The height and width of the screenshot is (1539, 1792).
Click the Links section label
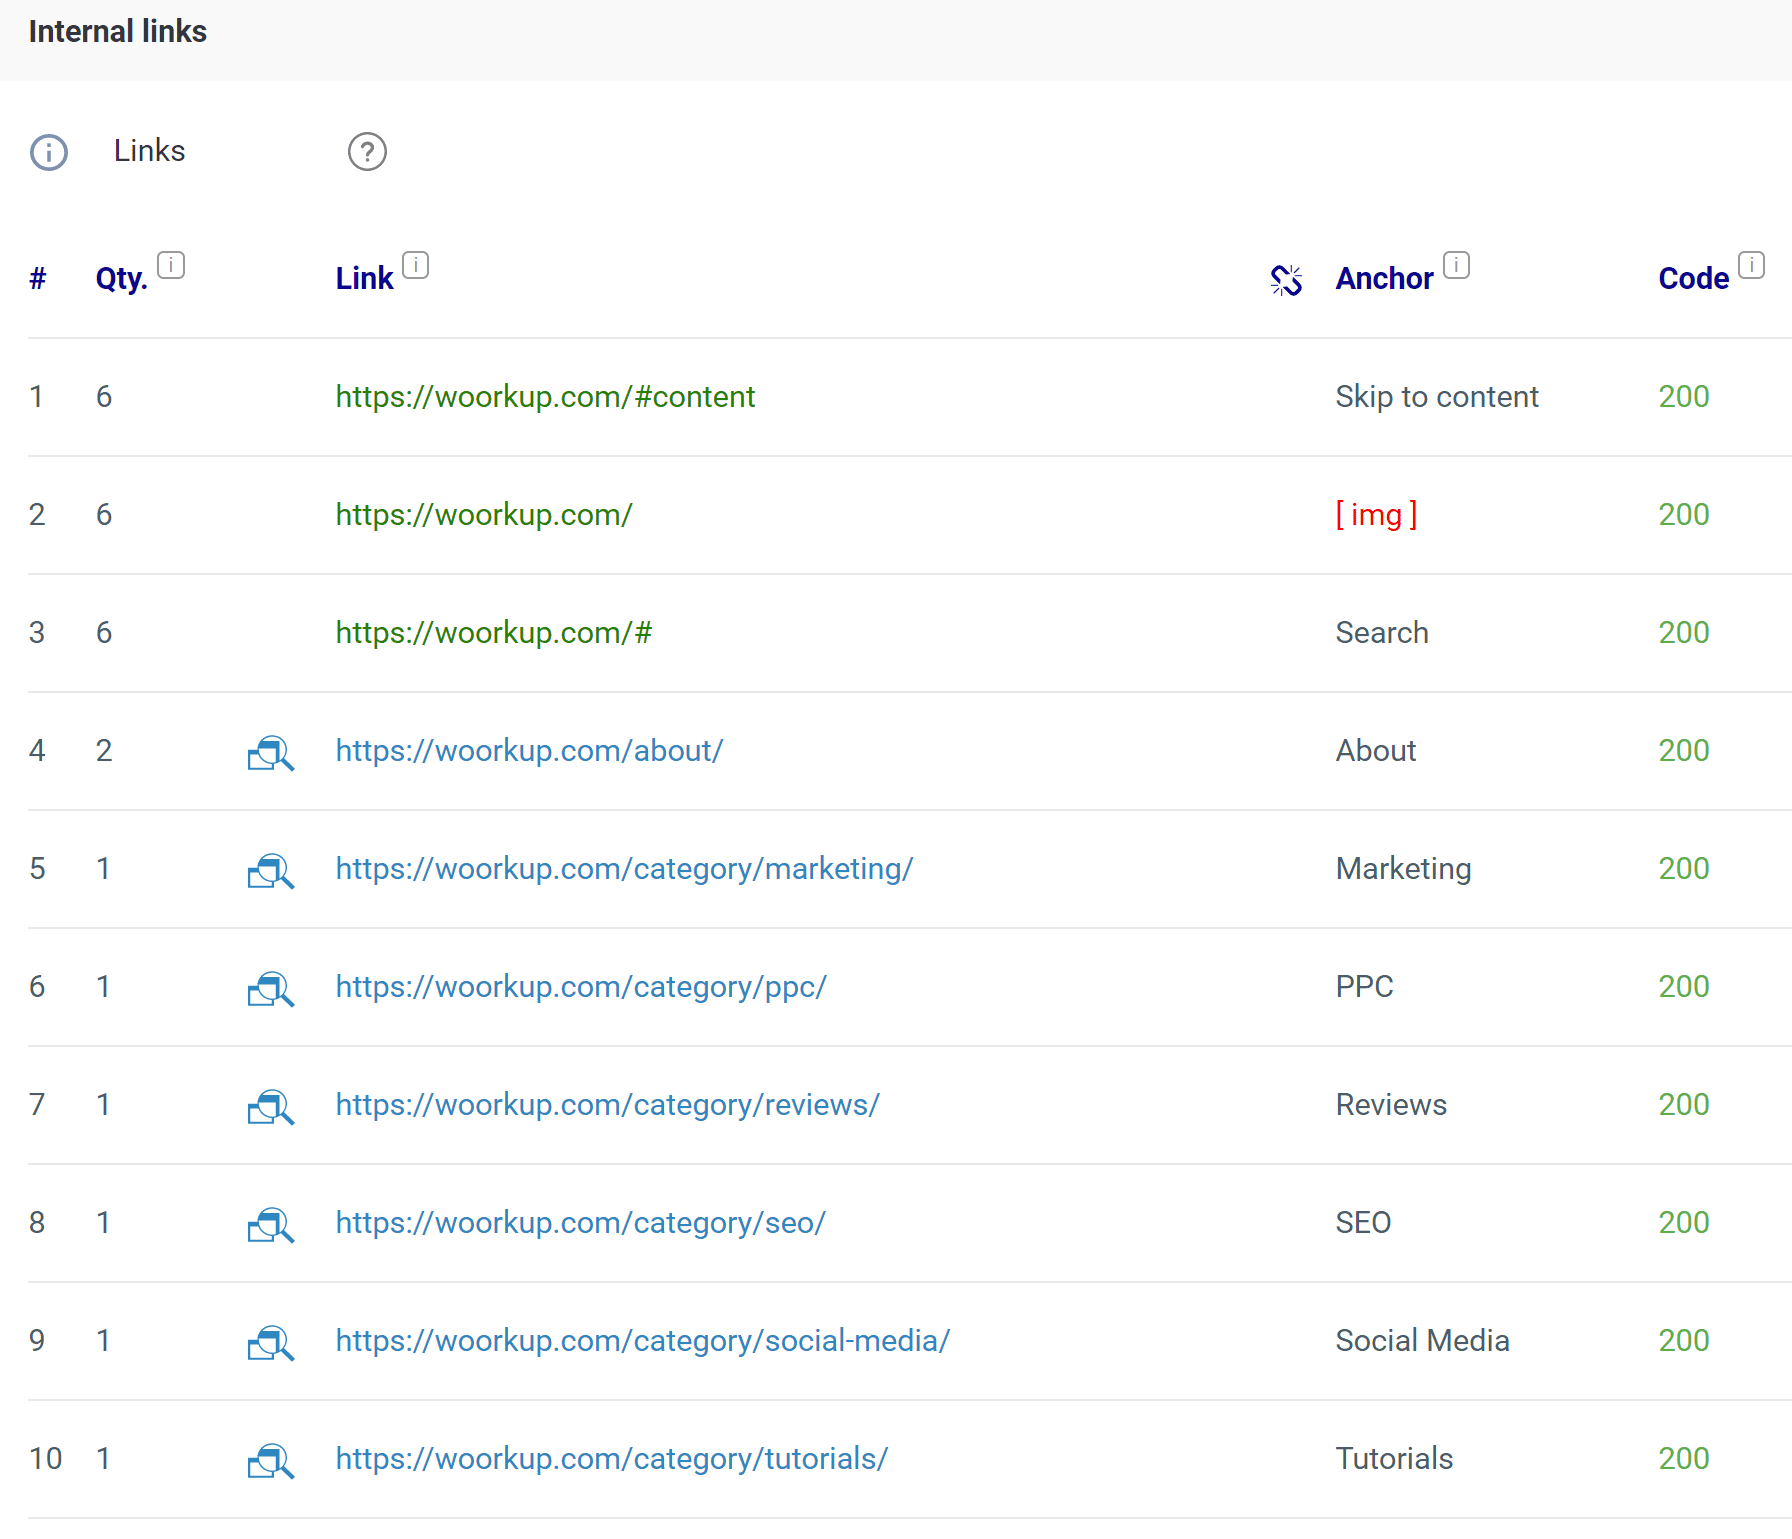[x=149, y=151]
